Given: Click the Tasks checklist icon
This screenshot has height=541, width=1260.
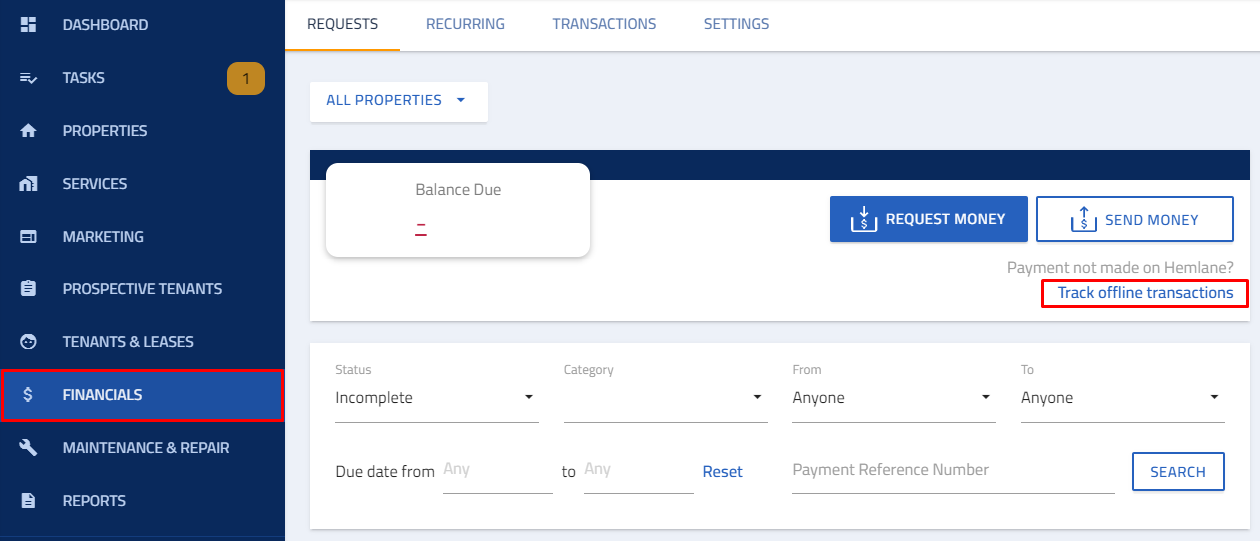Looking at the screenshot, I should pyautogui.click(x=28, y=77).
